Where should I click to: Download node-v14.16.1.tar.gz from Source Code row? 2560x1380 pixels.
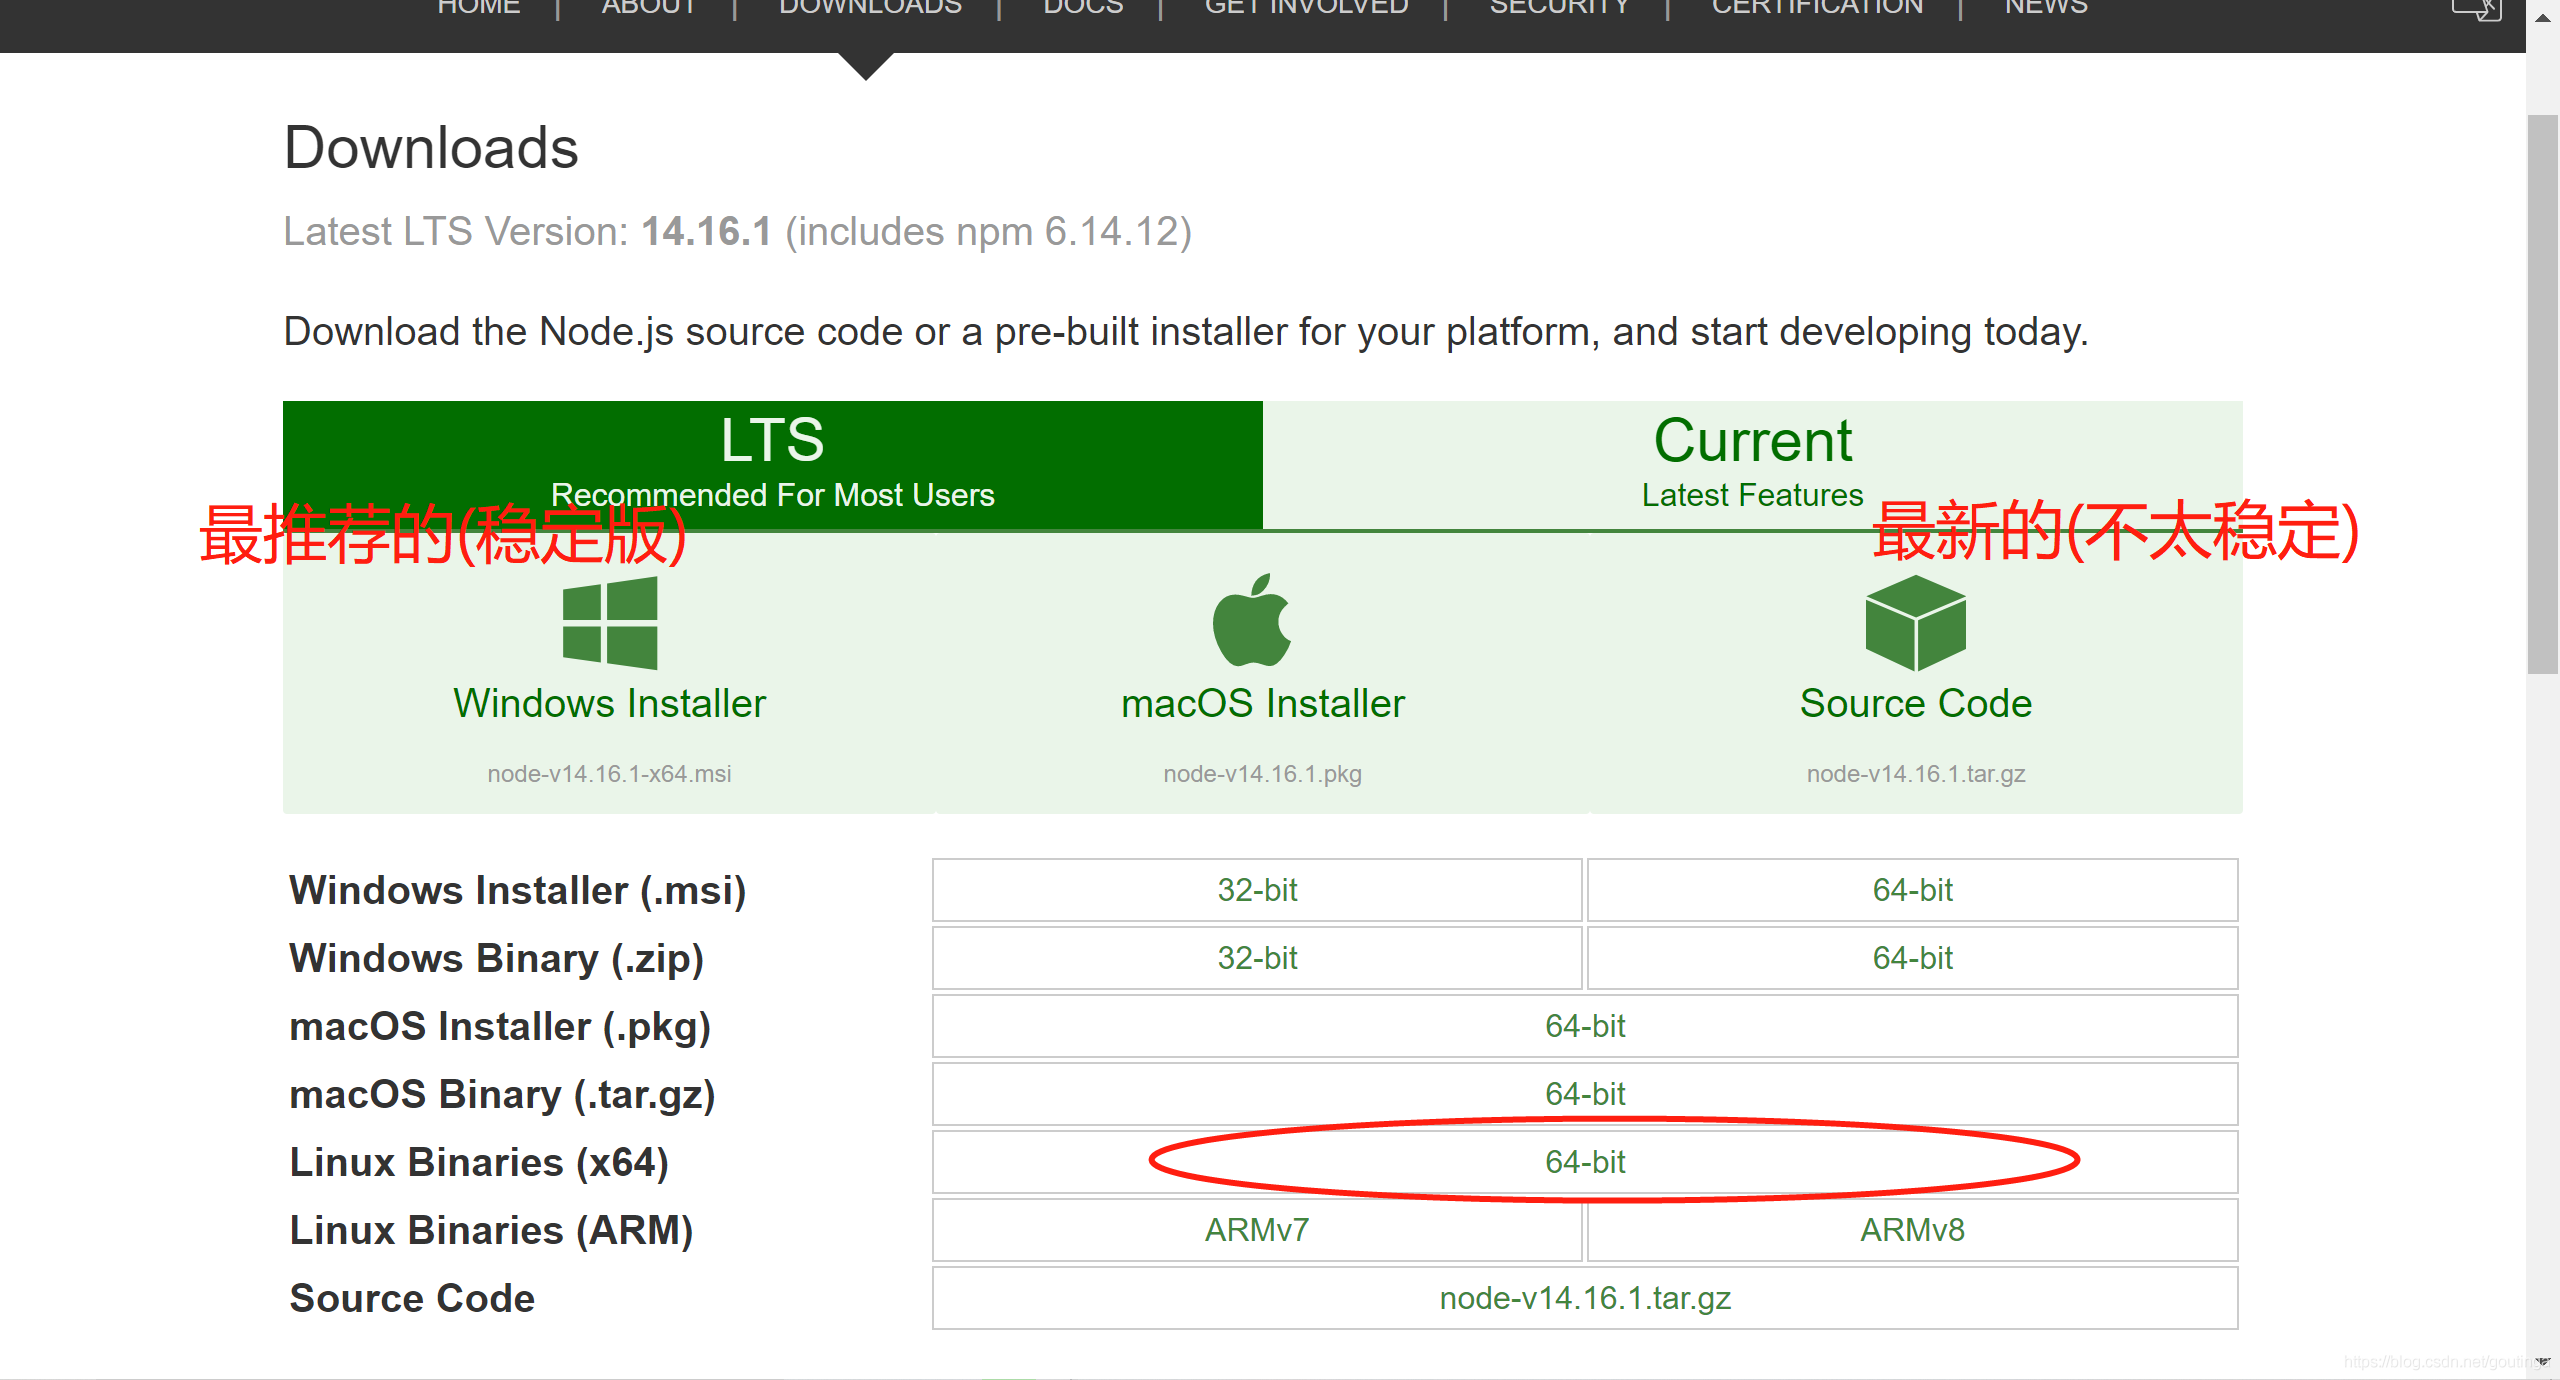coord(1585,1298)
